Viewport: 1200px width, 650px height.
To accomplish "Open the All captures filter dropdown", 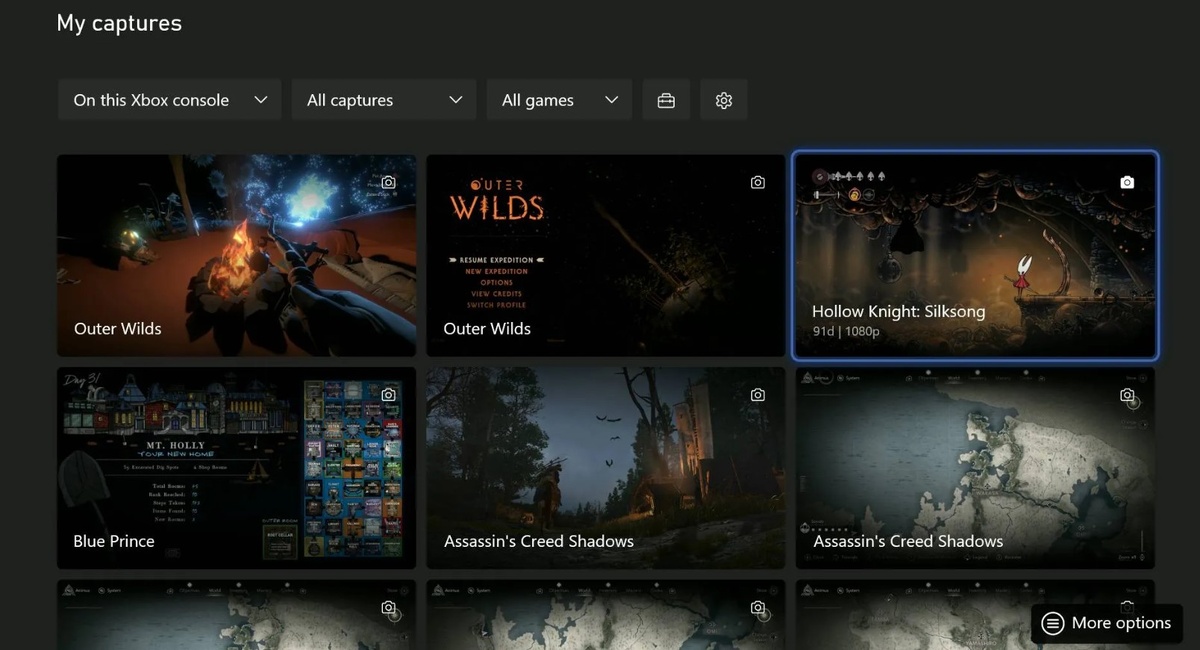I will tap(384, 100).
